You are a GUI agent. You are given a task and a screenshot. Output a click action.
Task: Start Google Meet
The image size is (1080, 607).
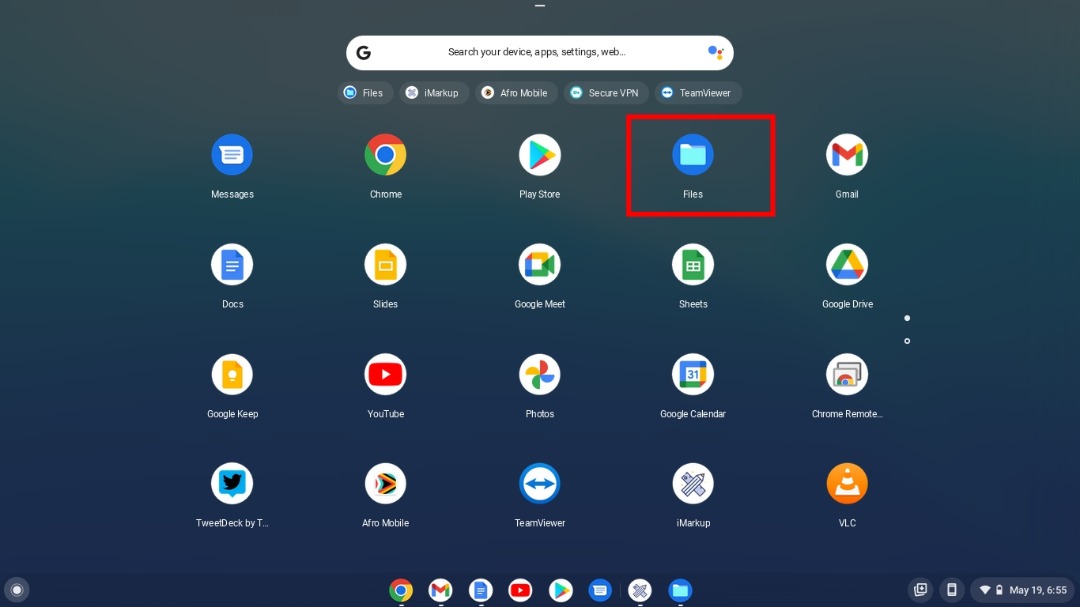click(x=539, y=265)
